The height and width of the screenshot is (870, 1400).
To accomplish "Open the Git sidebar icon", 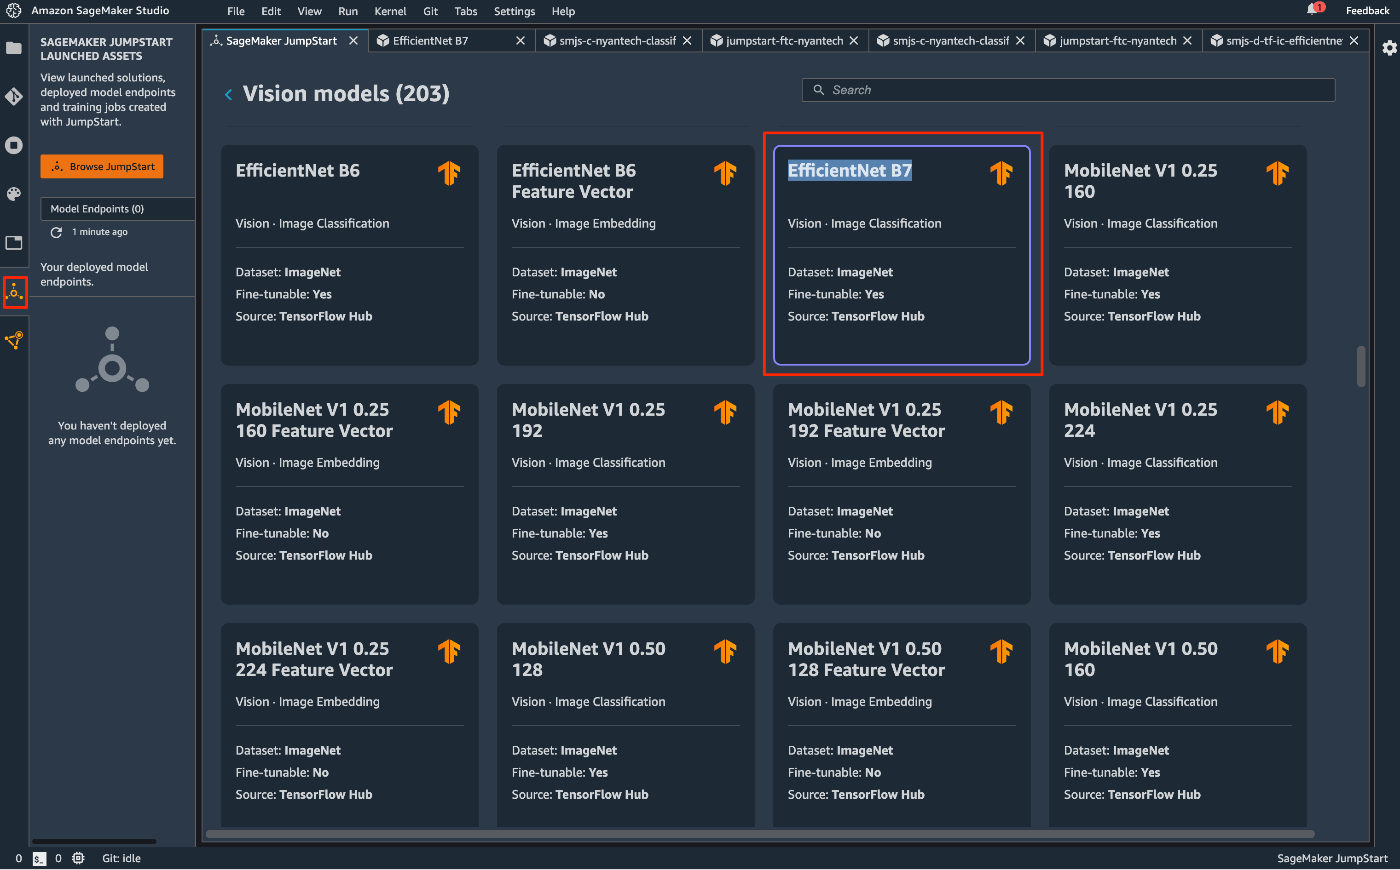I will point(14,96).
